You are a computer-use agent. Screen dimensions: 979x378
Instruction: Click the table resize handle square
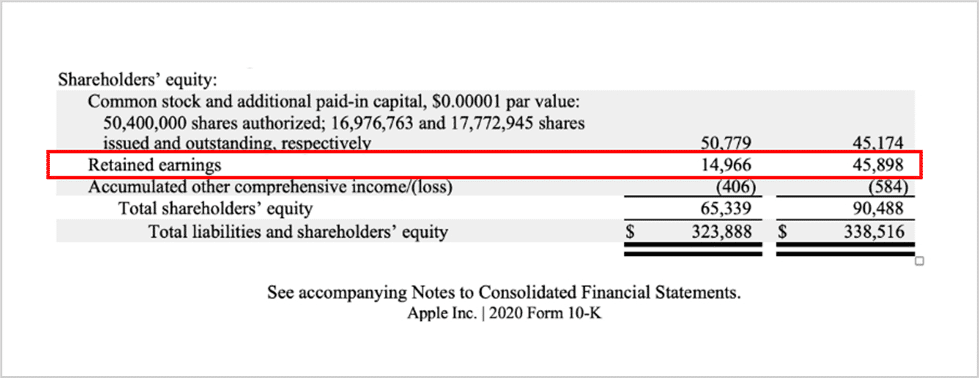pyautogui.click(x=918, y=261)
